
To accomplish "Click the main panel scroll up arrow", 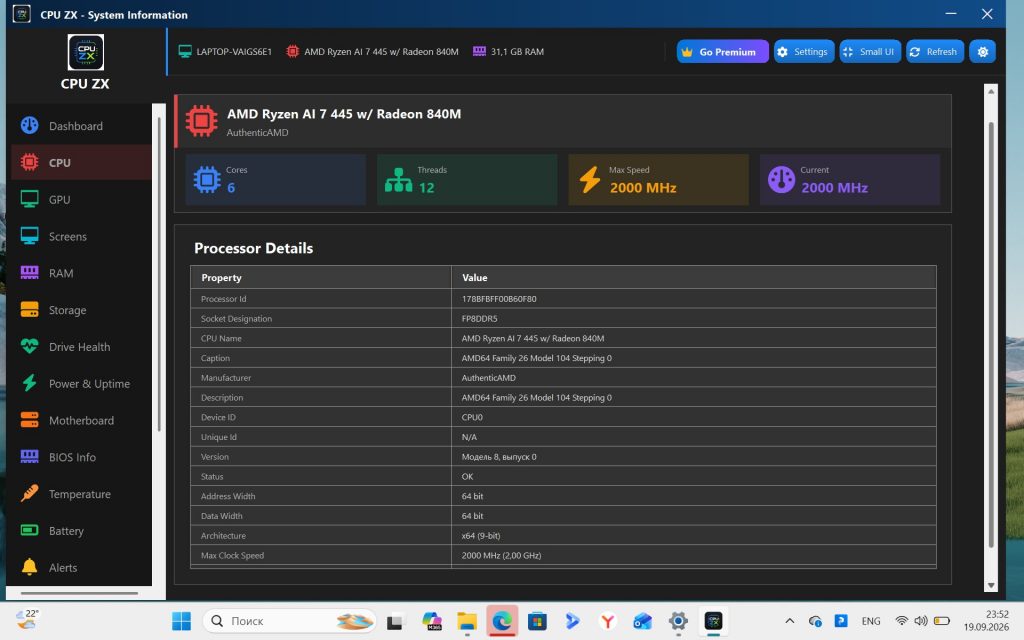I will (991, 91).
